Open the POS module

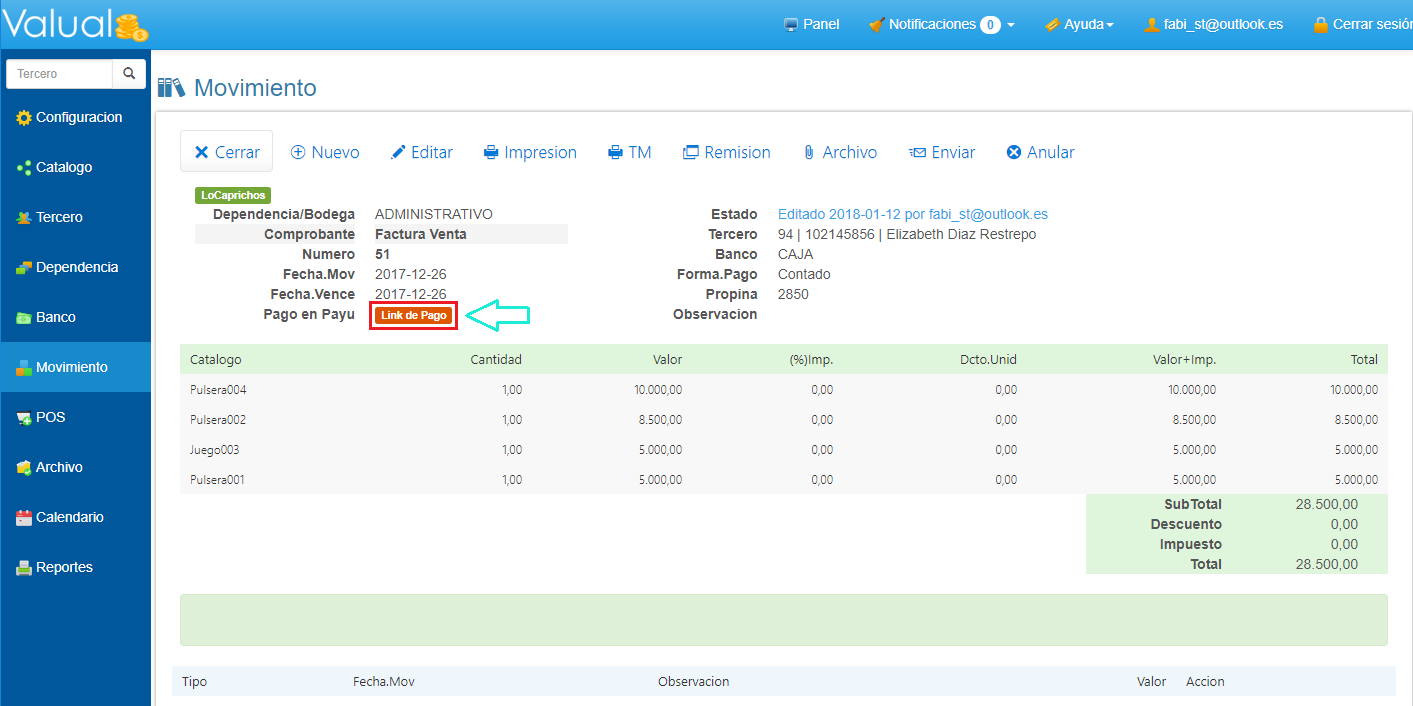pos(50,418)
